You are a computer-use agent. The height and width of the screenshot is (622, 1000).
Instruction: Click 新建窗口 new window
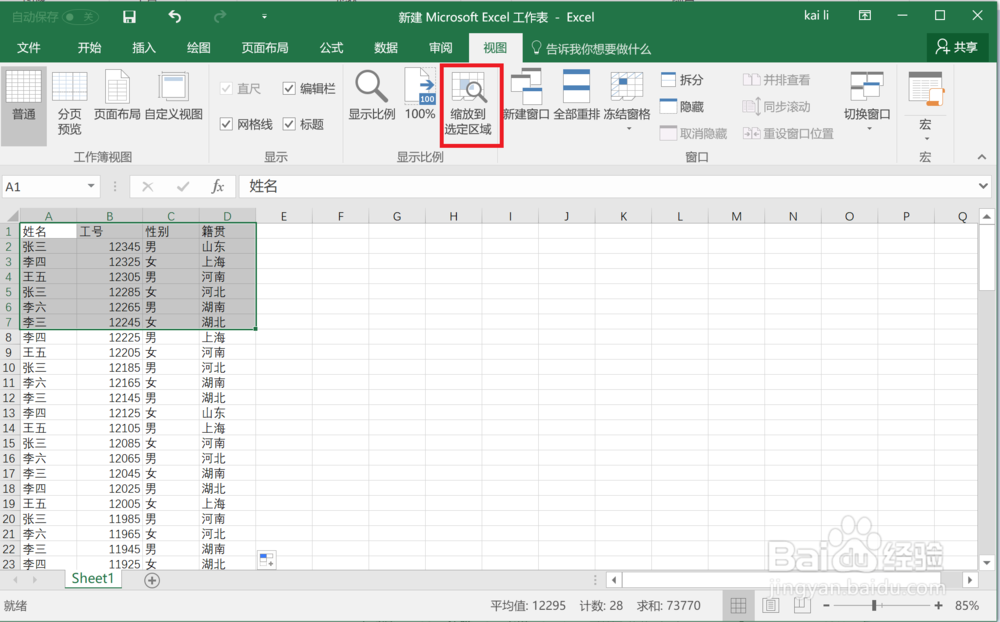(x=526, y=96)
